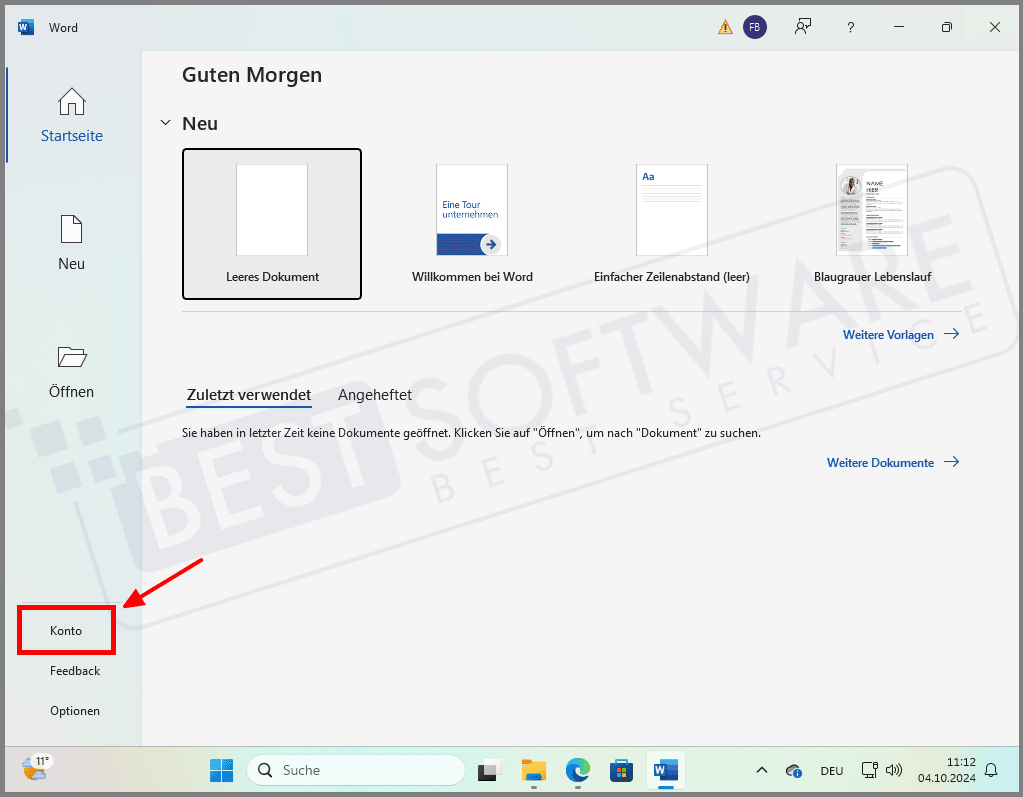Screen dimensions: 1023x797
Task: Click the yellow warning triangle icon
Action: click(x=725, y=27)
